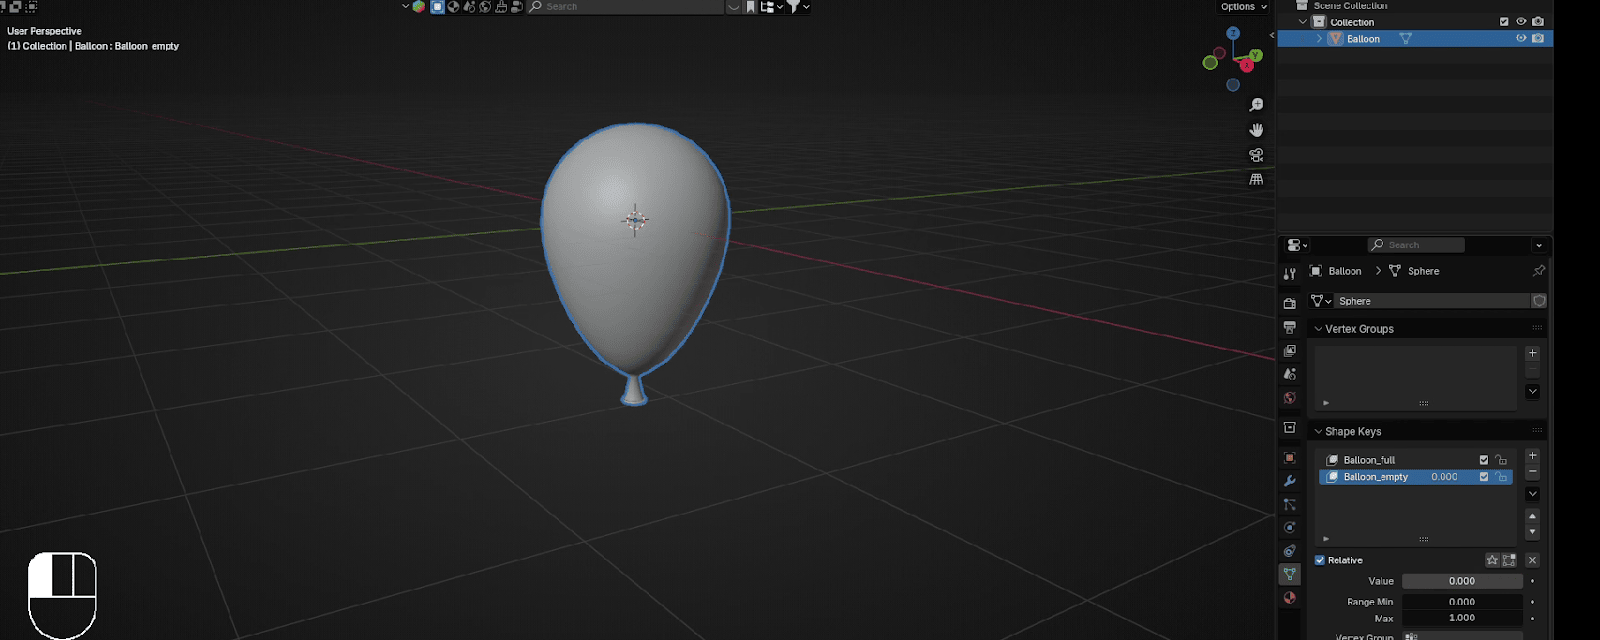
Task: Click the Sphere mesh name field
Action: click(x=1430, y=301)
